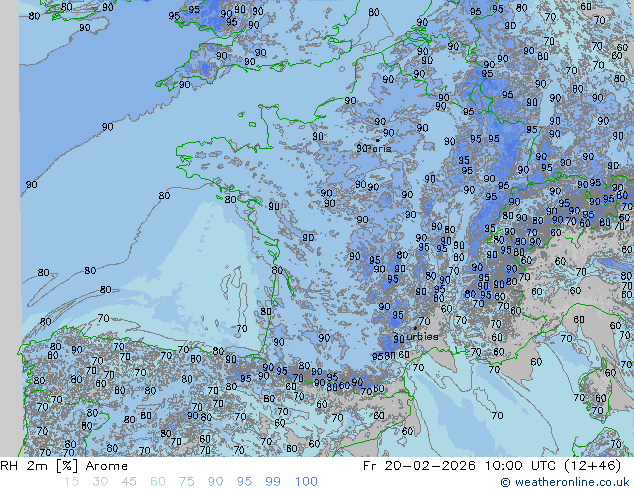This screenshot has width=634, height=490.
Task: Click the "(12+46)" forecast run text
Action: 593,466
